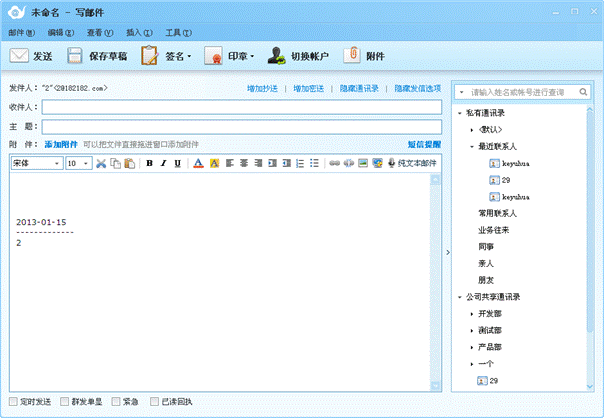Image resolution: width=604 pixels, height=418 pixels.
Task: Enable the 定时发送 checkbox
Action: pyautogui.click(x=14, y=402)
